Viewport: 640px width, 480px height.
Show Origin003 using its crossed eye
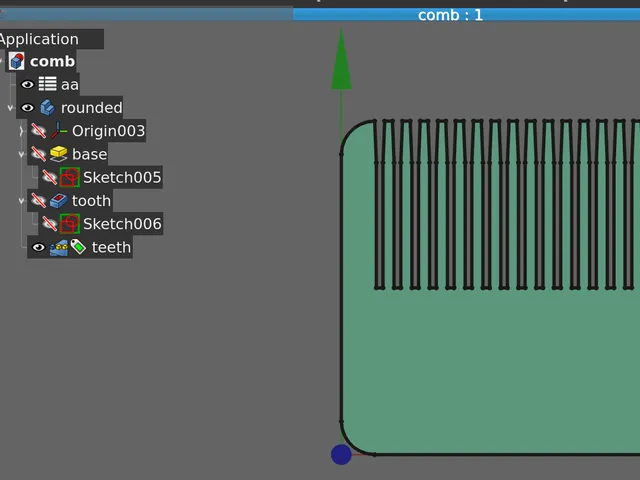click(38, 131)
